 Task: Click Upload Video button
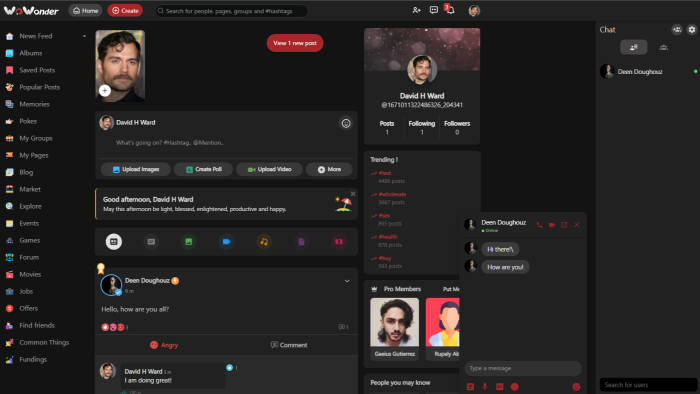(269, 170)
